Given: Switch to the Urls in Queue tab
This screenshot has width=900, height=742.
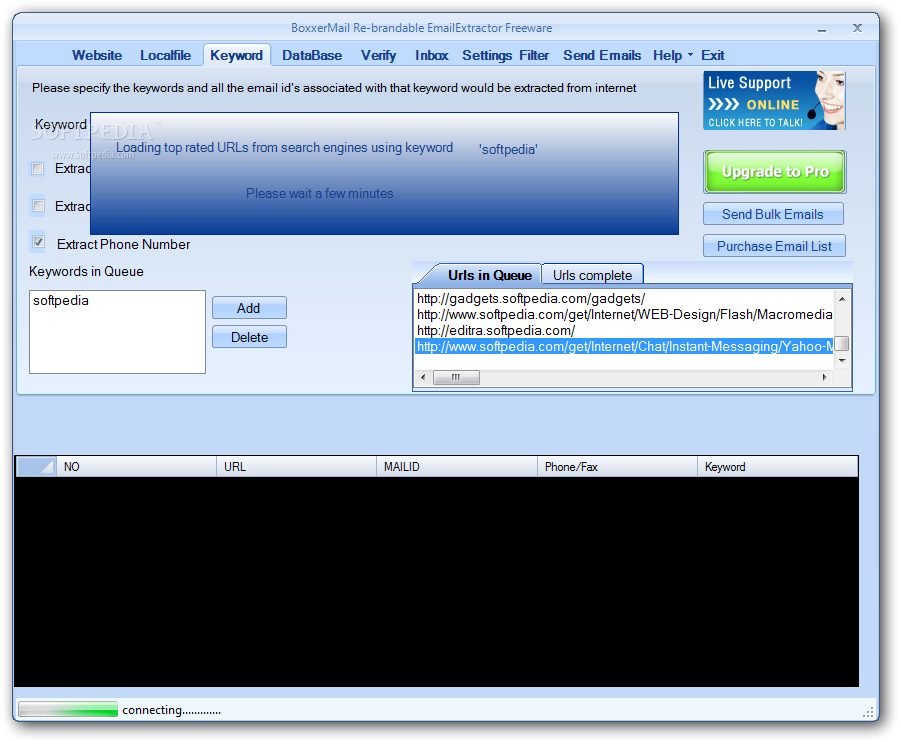Looking at the screenshot, I should coord(489,275).
